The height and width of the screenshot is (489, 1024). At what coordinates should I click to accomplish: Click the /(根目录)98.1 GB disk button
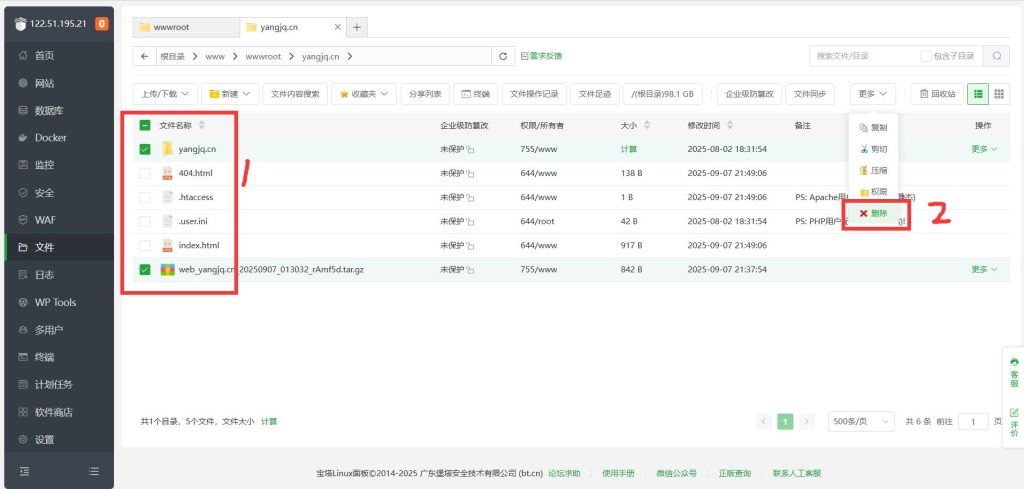point(663,94)
